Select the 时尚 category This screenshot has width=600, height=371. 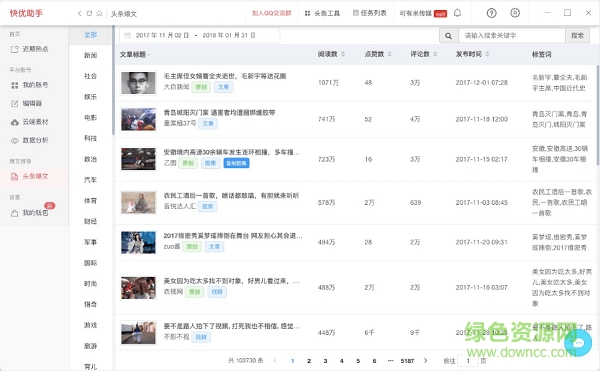91,284
